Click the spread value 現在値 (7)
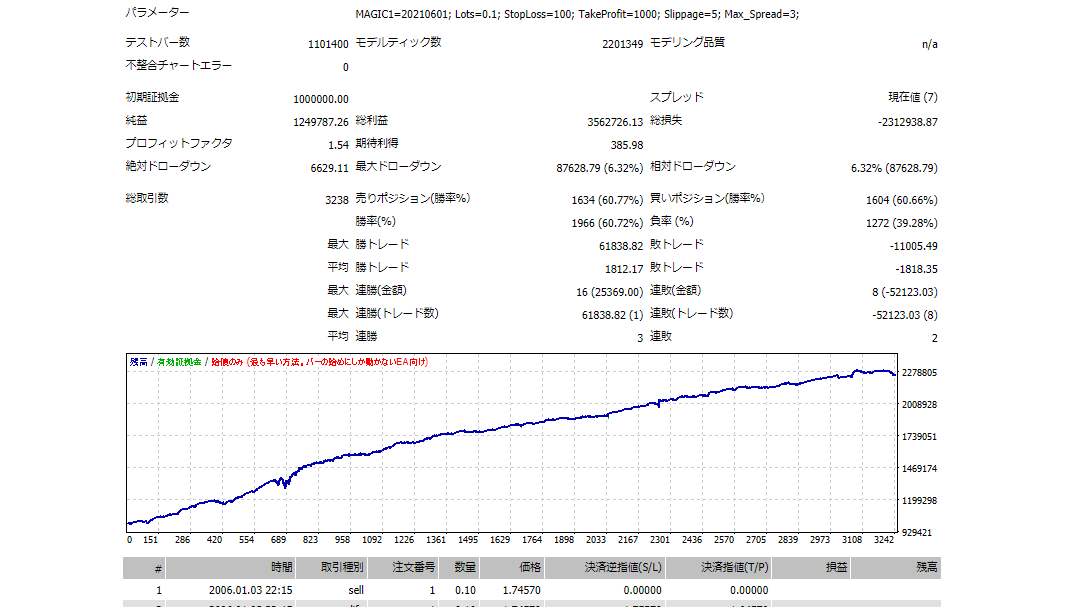 click(913, 97)
